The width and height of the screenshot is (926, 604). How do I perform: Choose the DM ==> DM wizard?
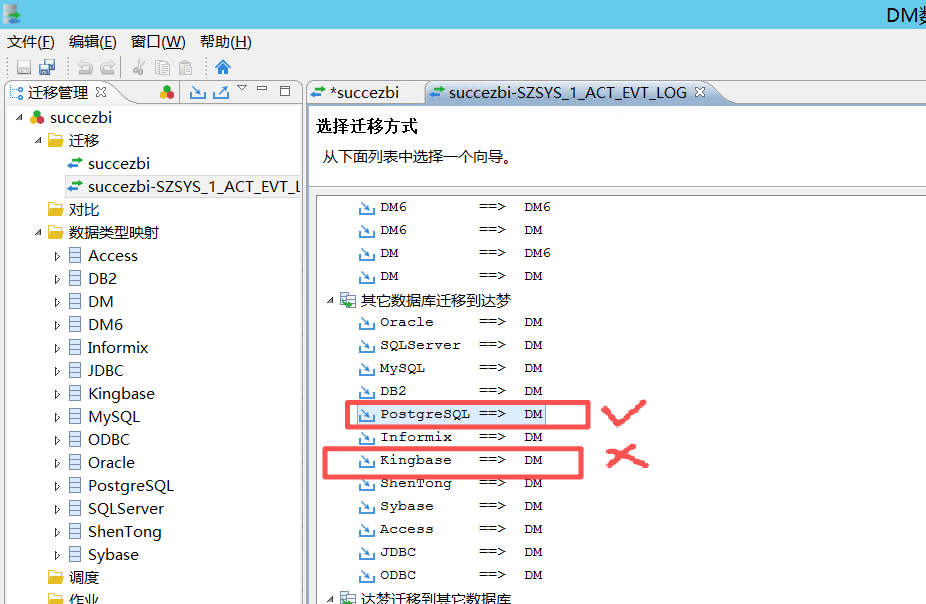451,276
